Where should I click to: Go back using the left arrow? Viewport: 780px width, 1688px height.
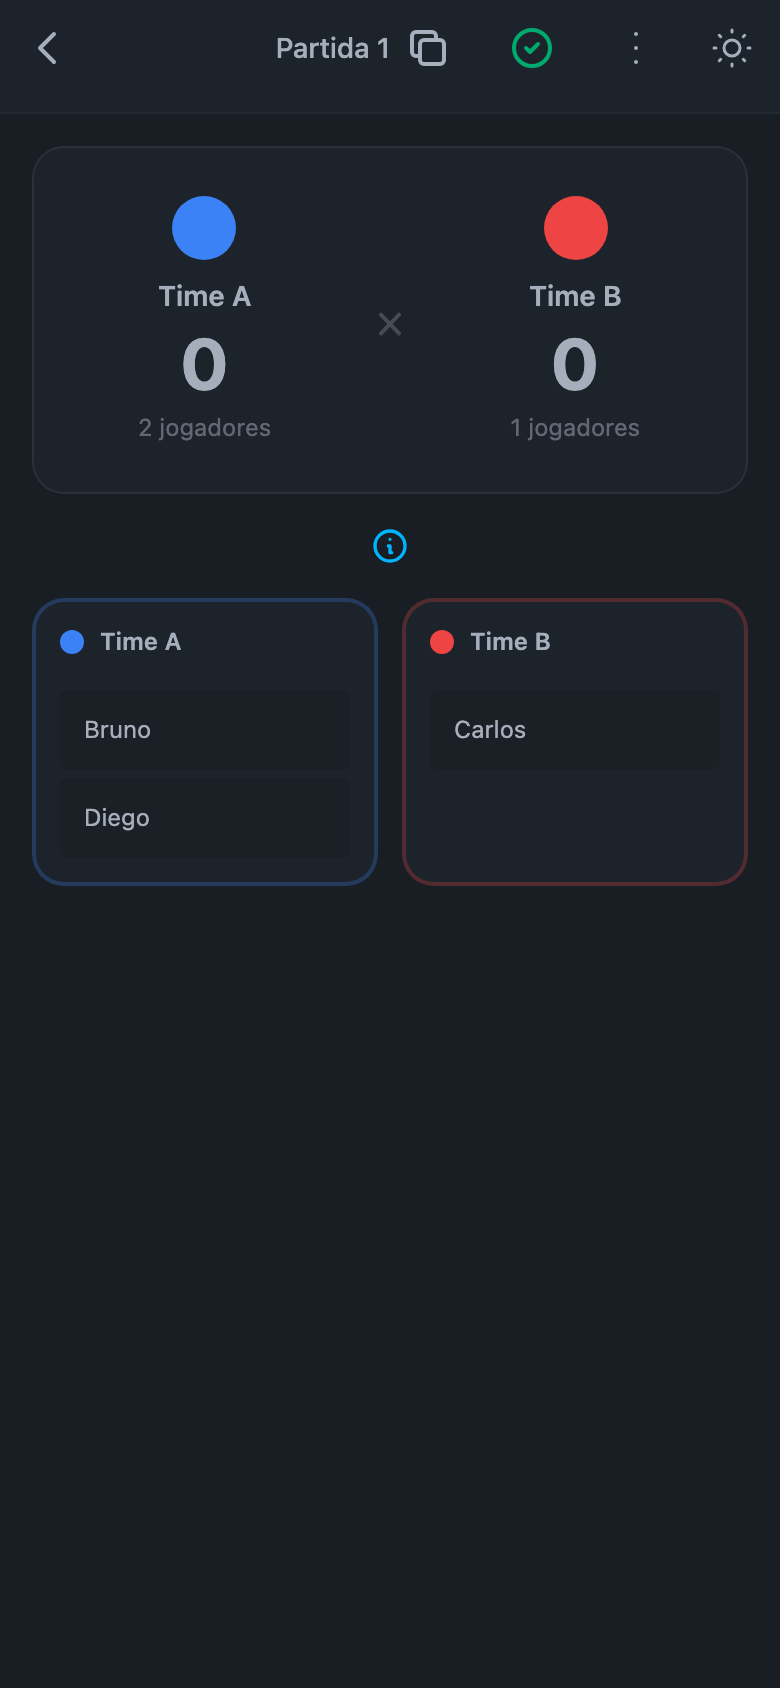pos(47,48)
